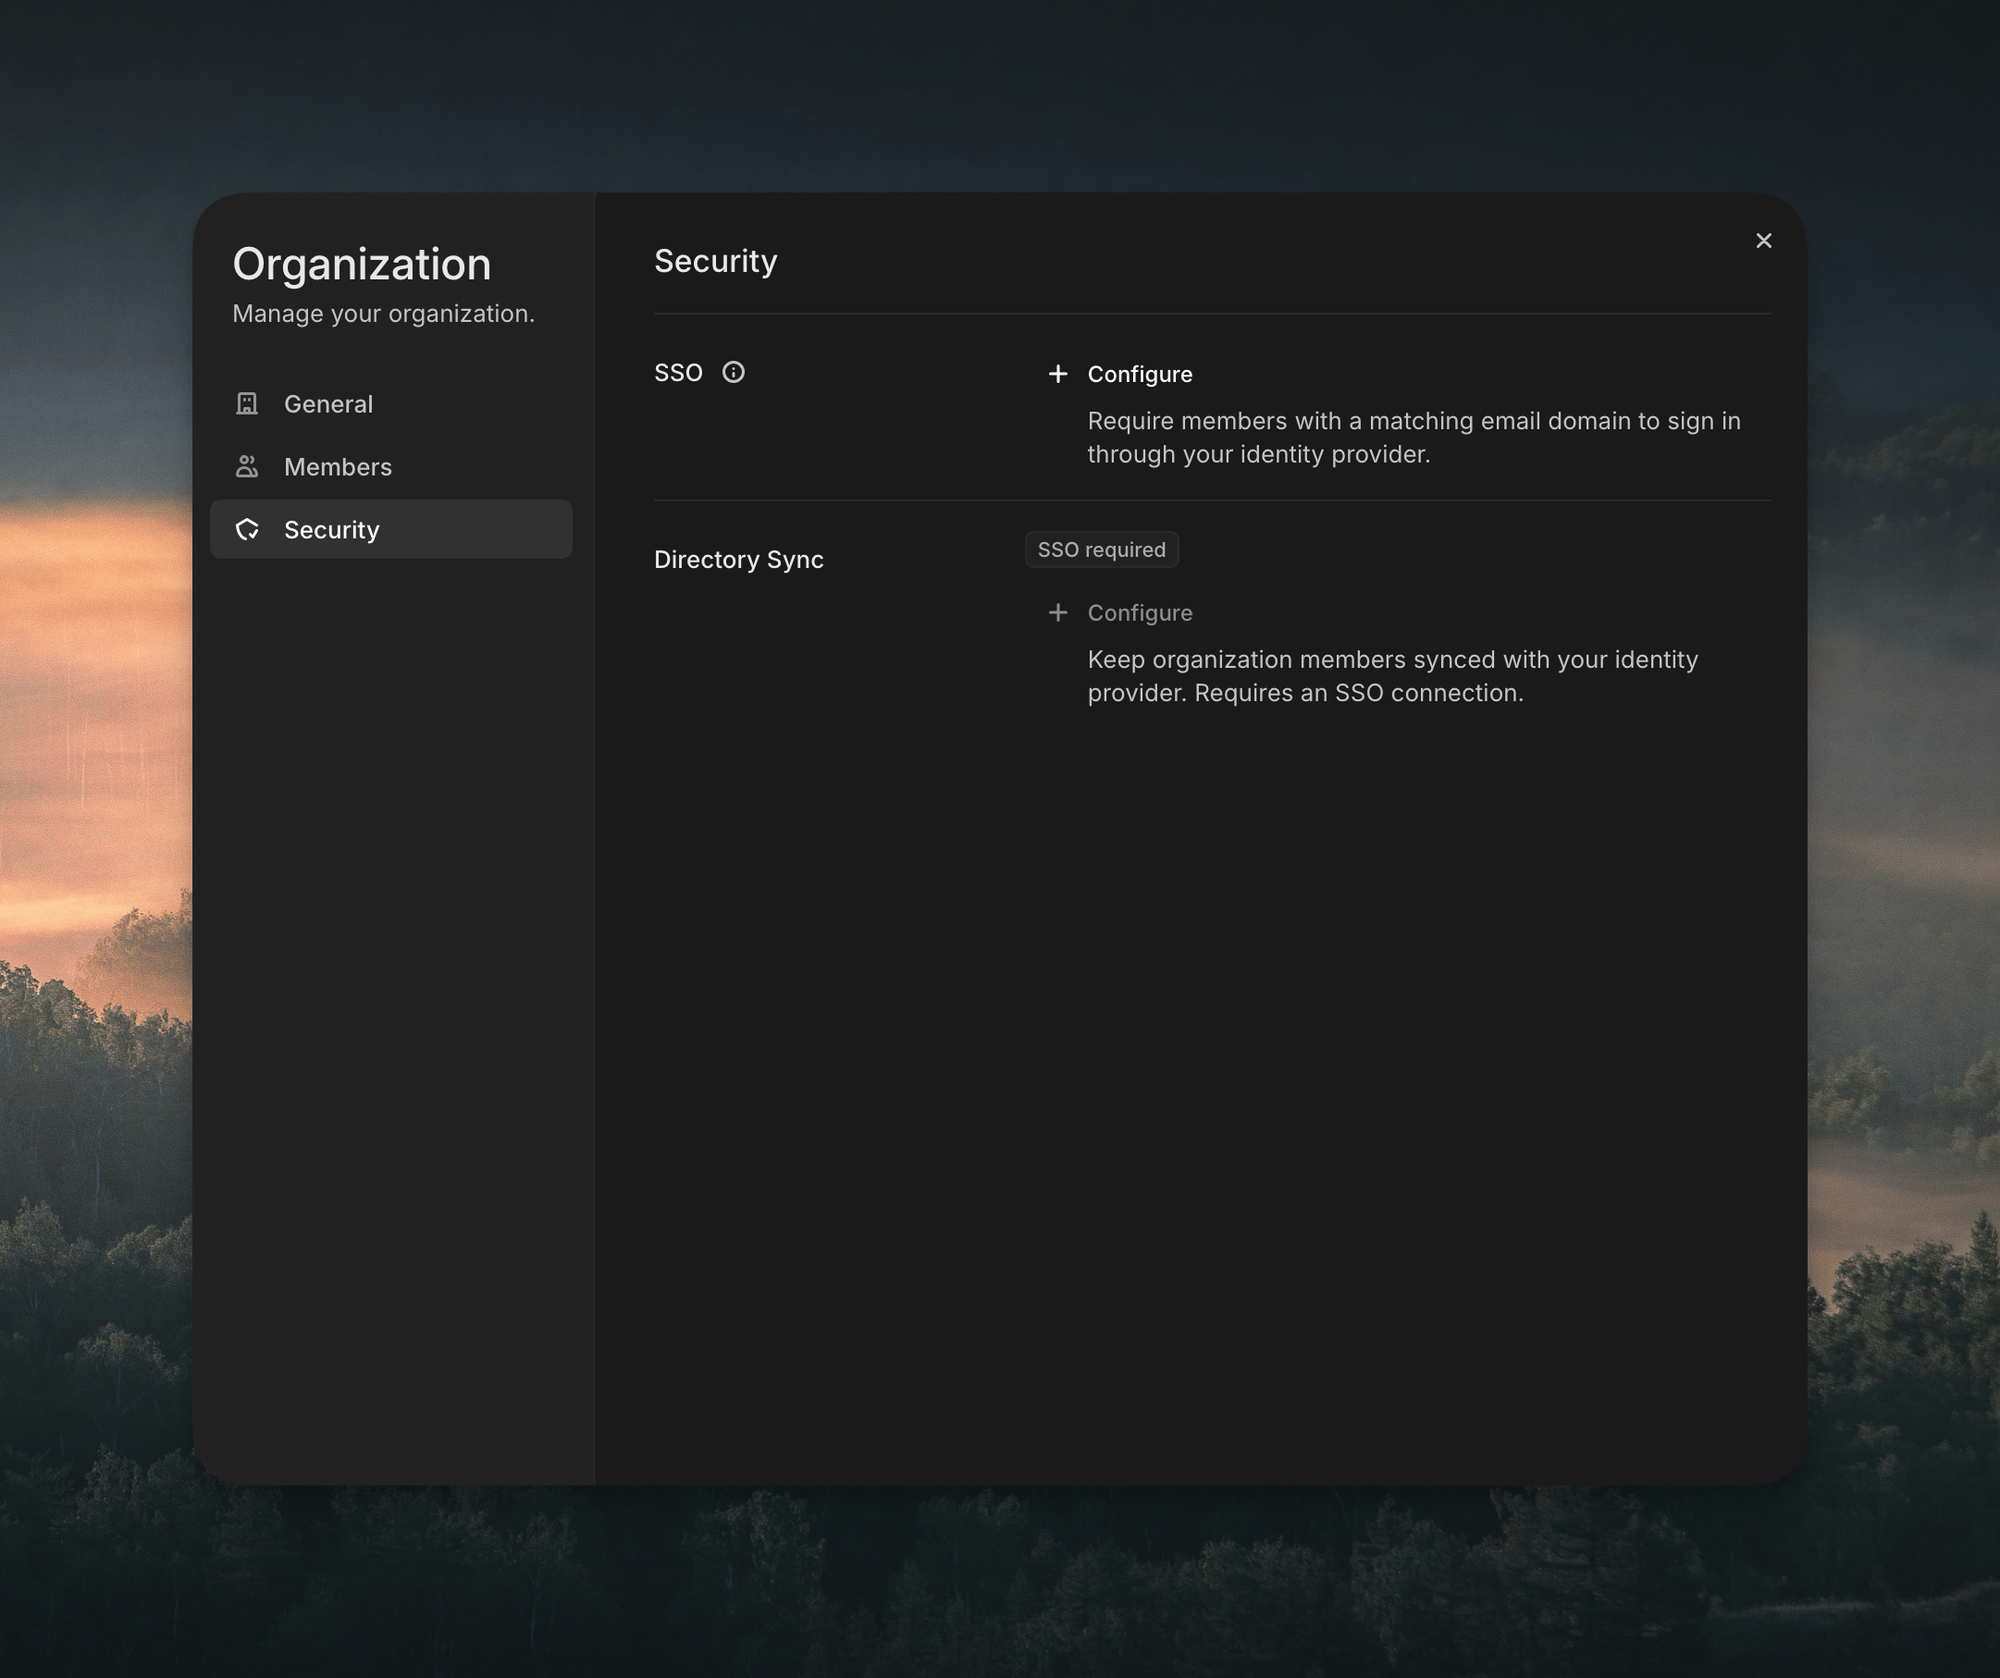The image size is (2000, 1678).
Task: Click the 'Require members with a matching email domain' description
Action: coord(1414,437)
